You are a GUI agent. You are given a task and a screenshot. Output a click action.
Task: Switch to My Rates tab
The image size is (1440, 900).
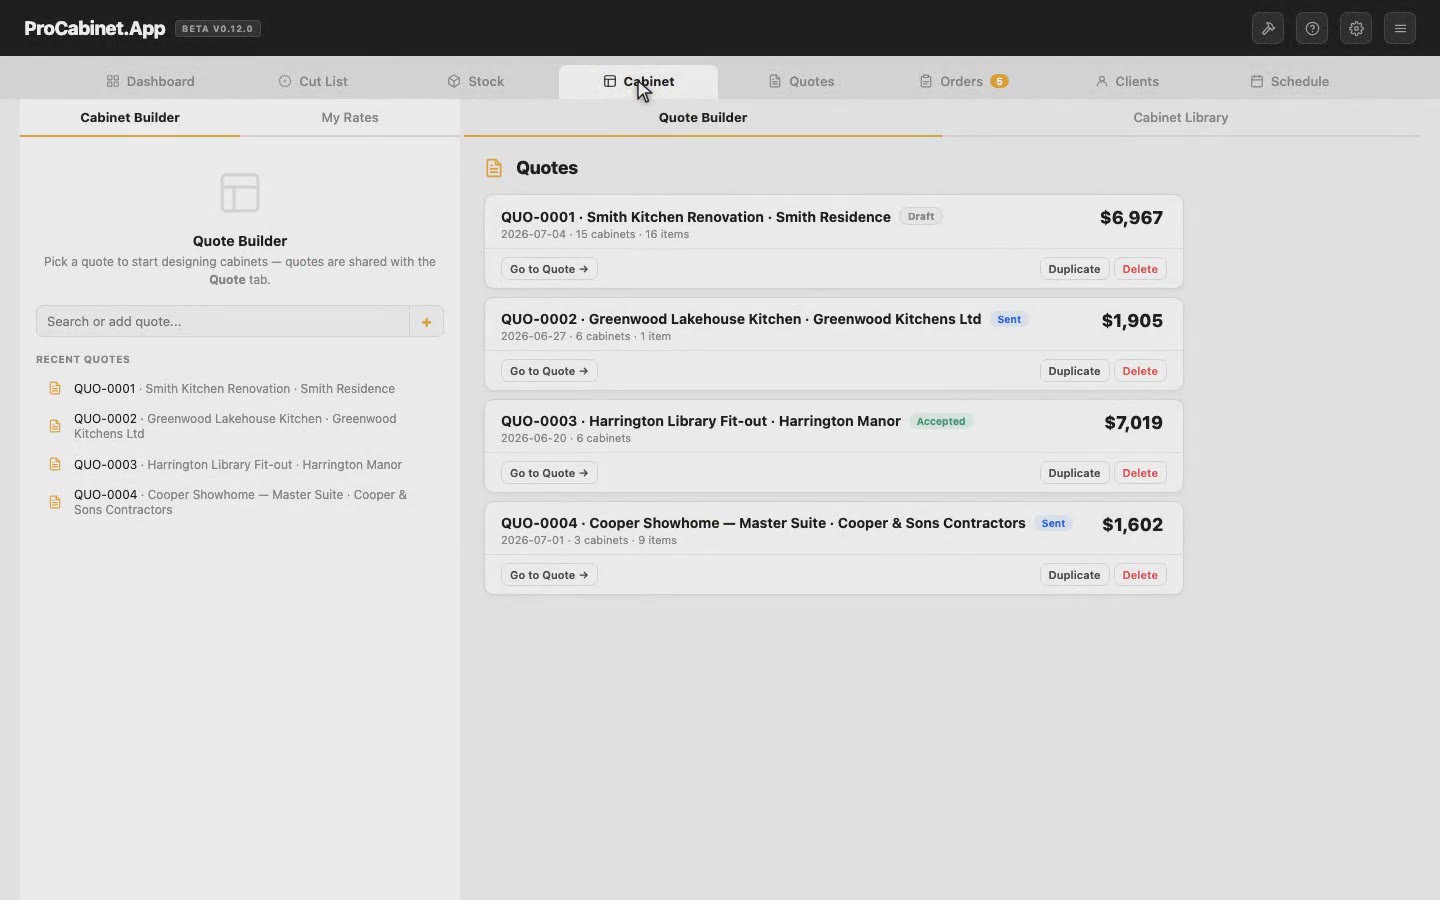coord(350,117)
